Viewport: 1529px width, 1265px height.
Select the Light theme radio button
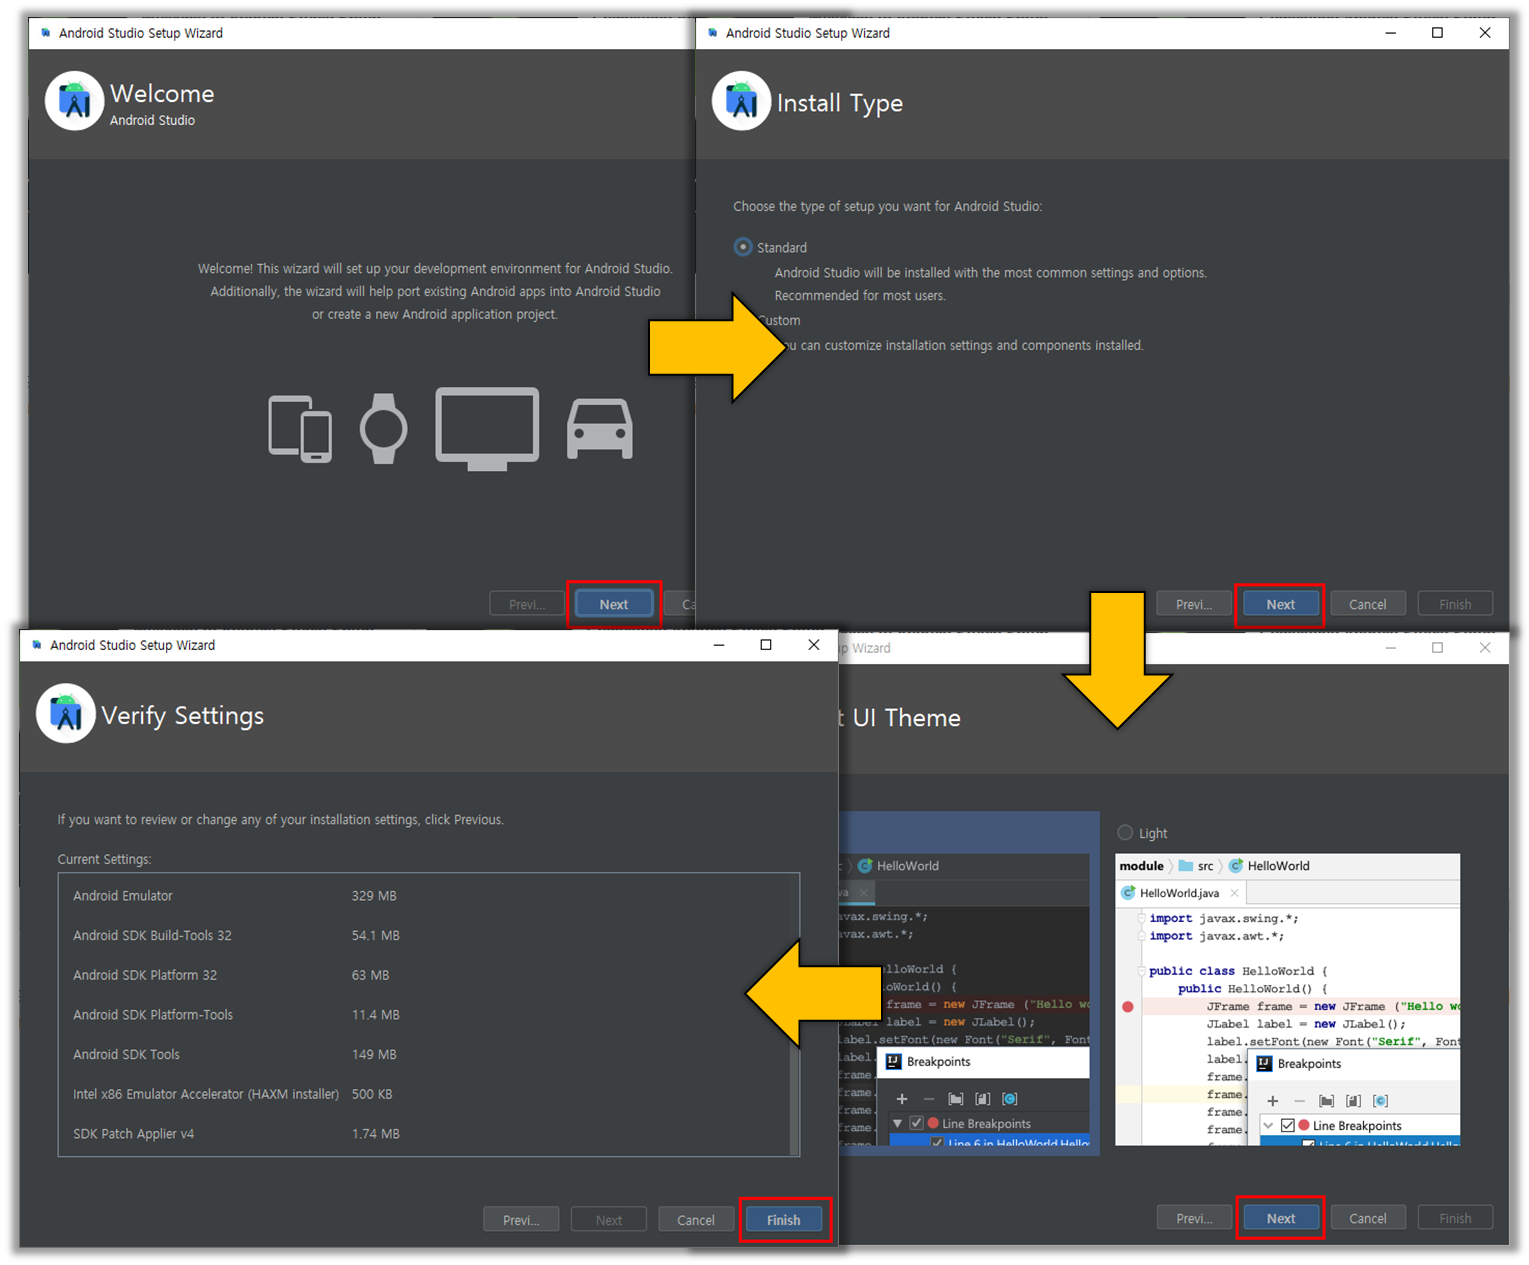[x=1125, y=832]
